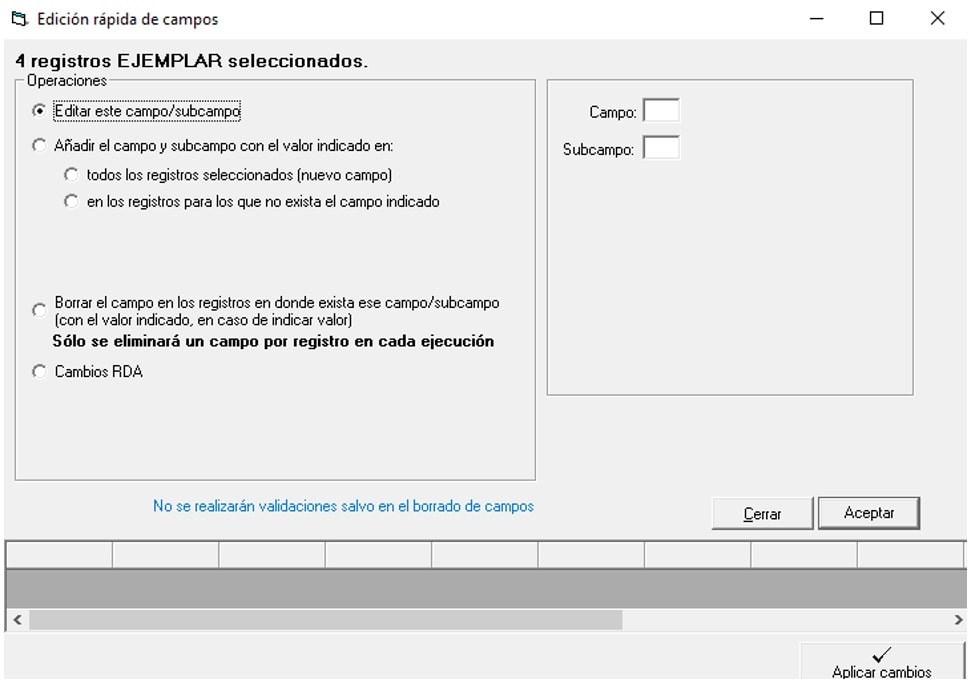The width and height of the screenshot is (973, 682).
Task: Click the Cerrar button
Action: [x=763, y=513]
